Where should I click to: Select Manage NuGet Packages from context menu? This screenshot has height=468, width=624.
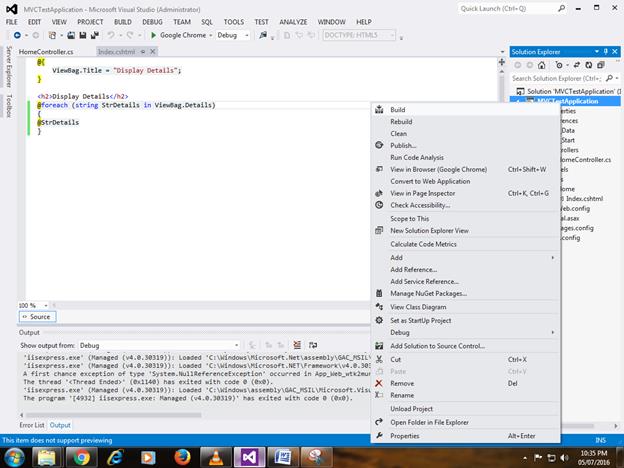tap(428, 293)
